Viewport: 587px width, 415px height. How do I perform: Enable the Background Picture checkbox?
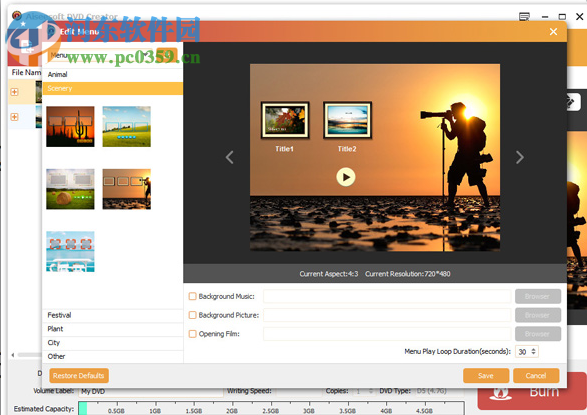point(192,315)
